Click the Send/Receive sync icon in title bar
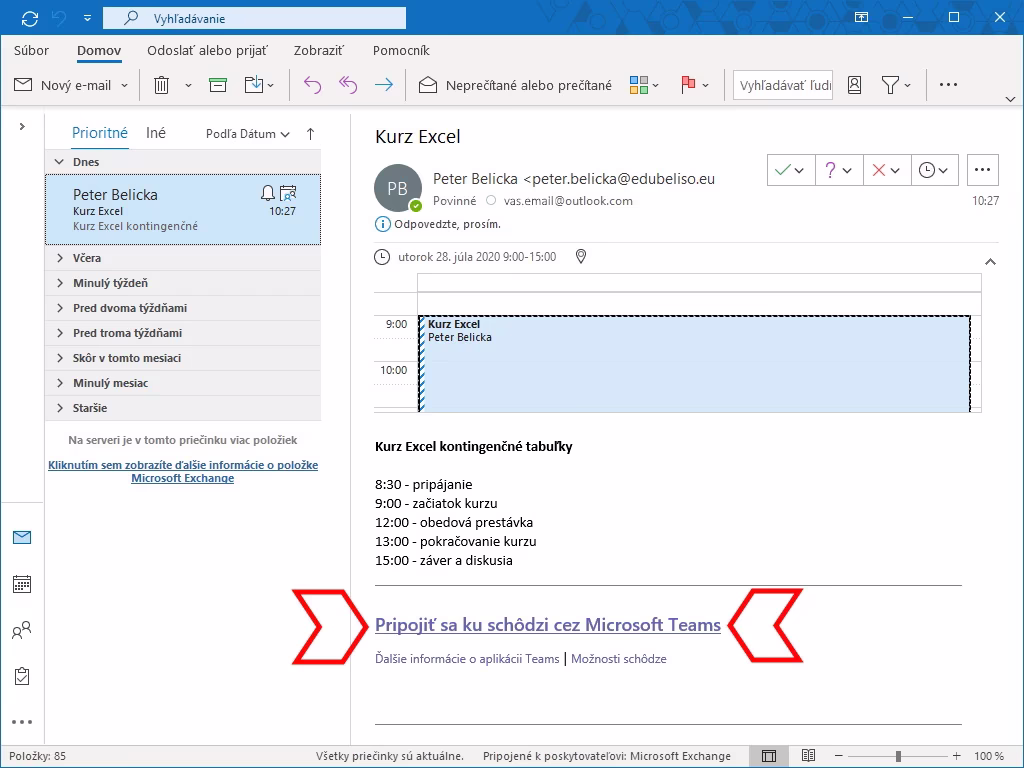This screenshot has width=1024, height=768. pos(29,18)
